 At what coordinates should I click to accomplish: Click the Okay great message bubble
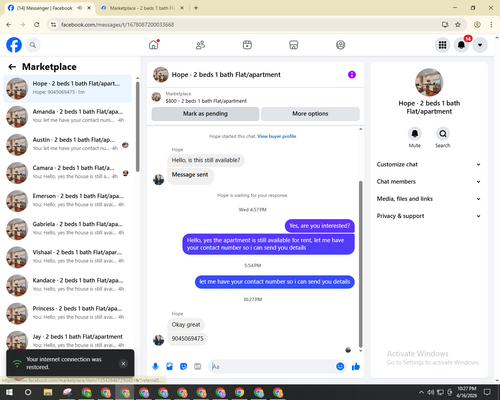[x=186, y=325]
